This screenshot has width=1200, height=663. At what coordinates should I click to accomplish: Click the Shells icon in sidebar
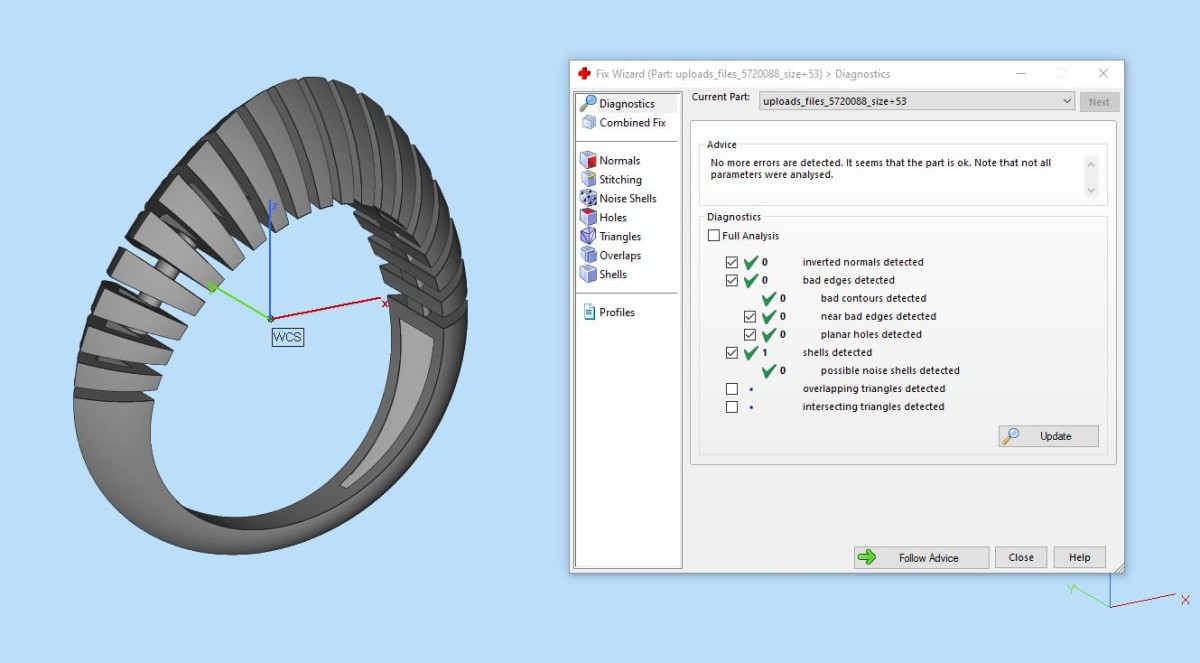(588, 274)
